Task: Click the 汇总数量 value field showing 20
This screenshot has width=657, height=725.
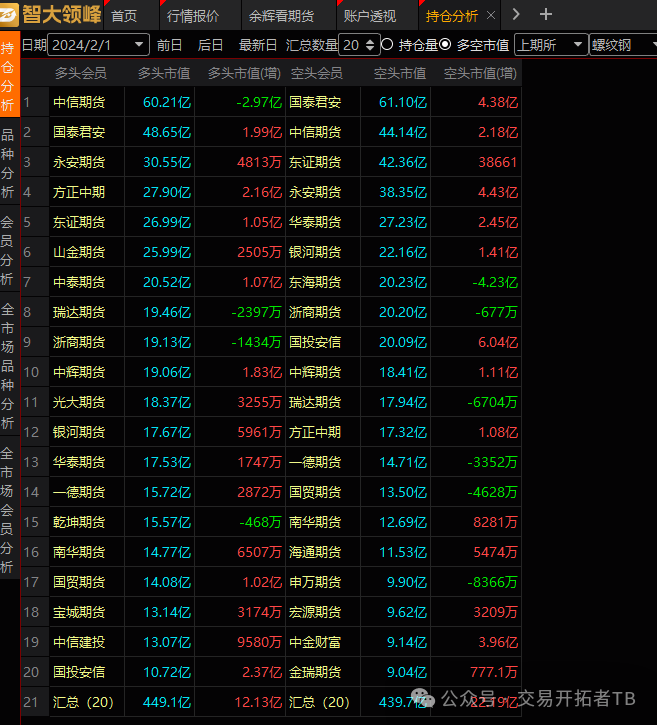Action: [352, 45]
